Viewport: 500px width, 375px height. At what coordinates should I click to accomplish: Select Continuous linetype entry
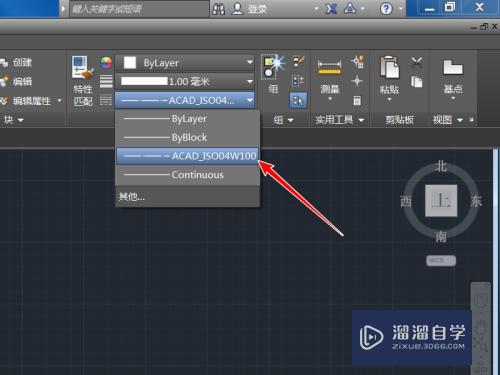pos(188,175)
